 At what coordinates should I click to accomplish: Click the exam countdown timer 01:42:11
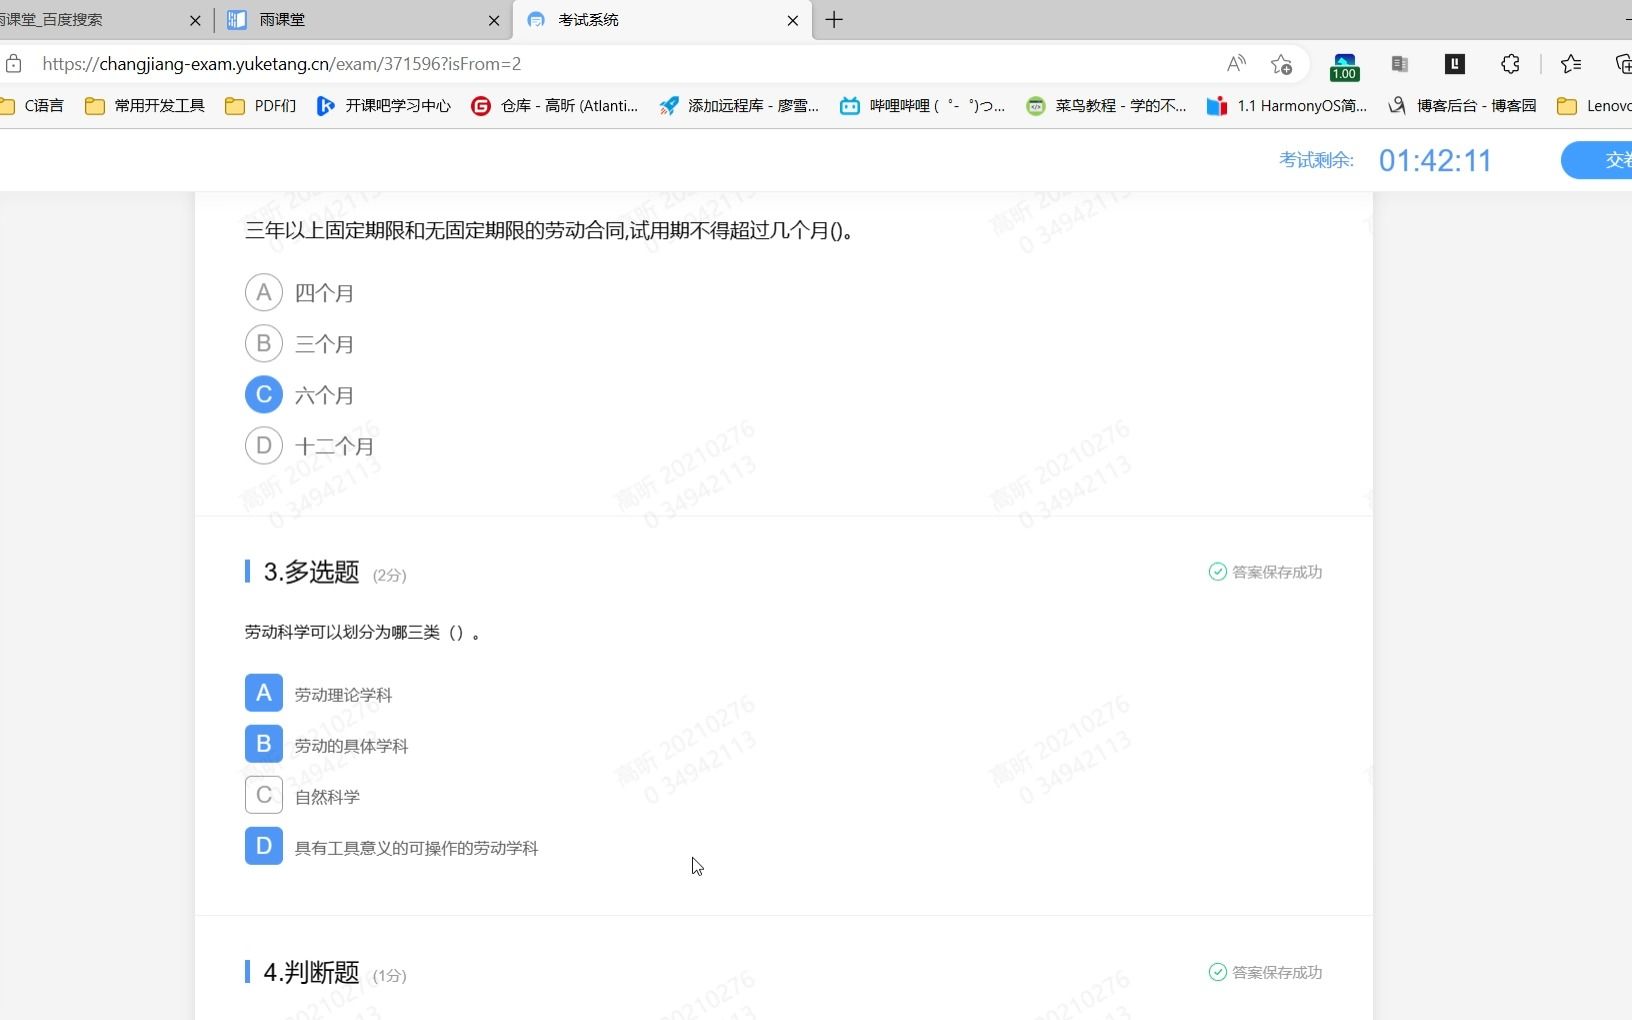click(x=1435, y=160)
